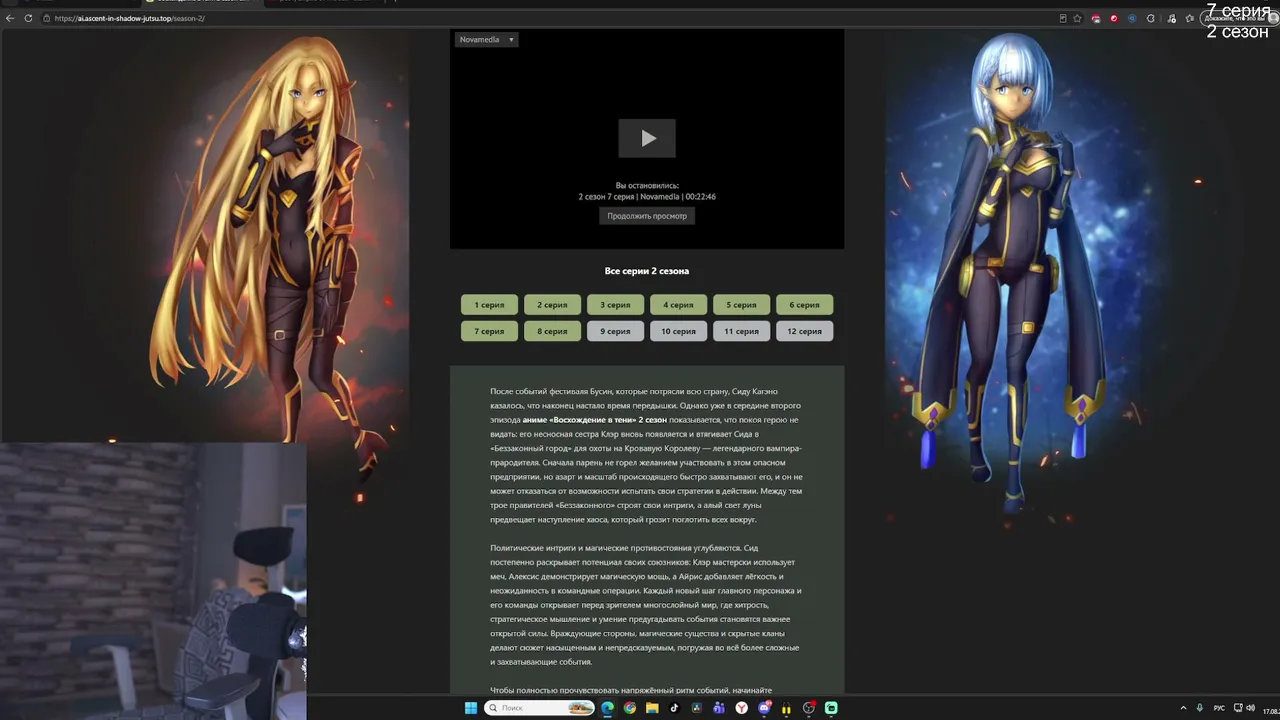Viewport: 1280px width, 720px height.
Task: Open TikTok from the taskbar
Action: pyautogui.click(x=674, y=708)
